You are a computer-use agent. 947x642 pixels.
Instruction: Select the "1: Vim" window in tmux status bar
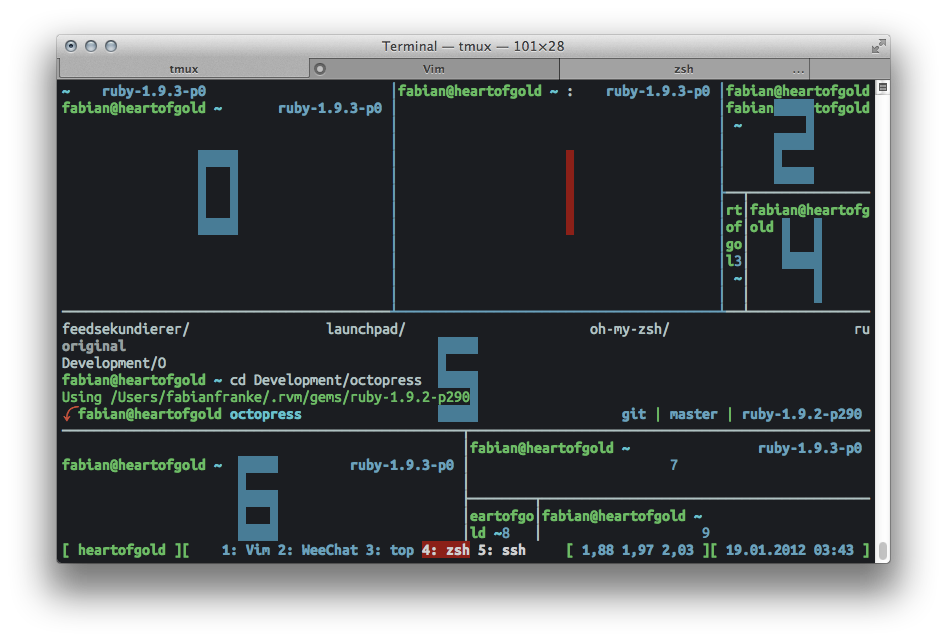click(245, 550)
